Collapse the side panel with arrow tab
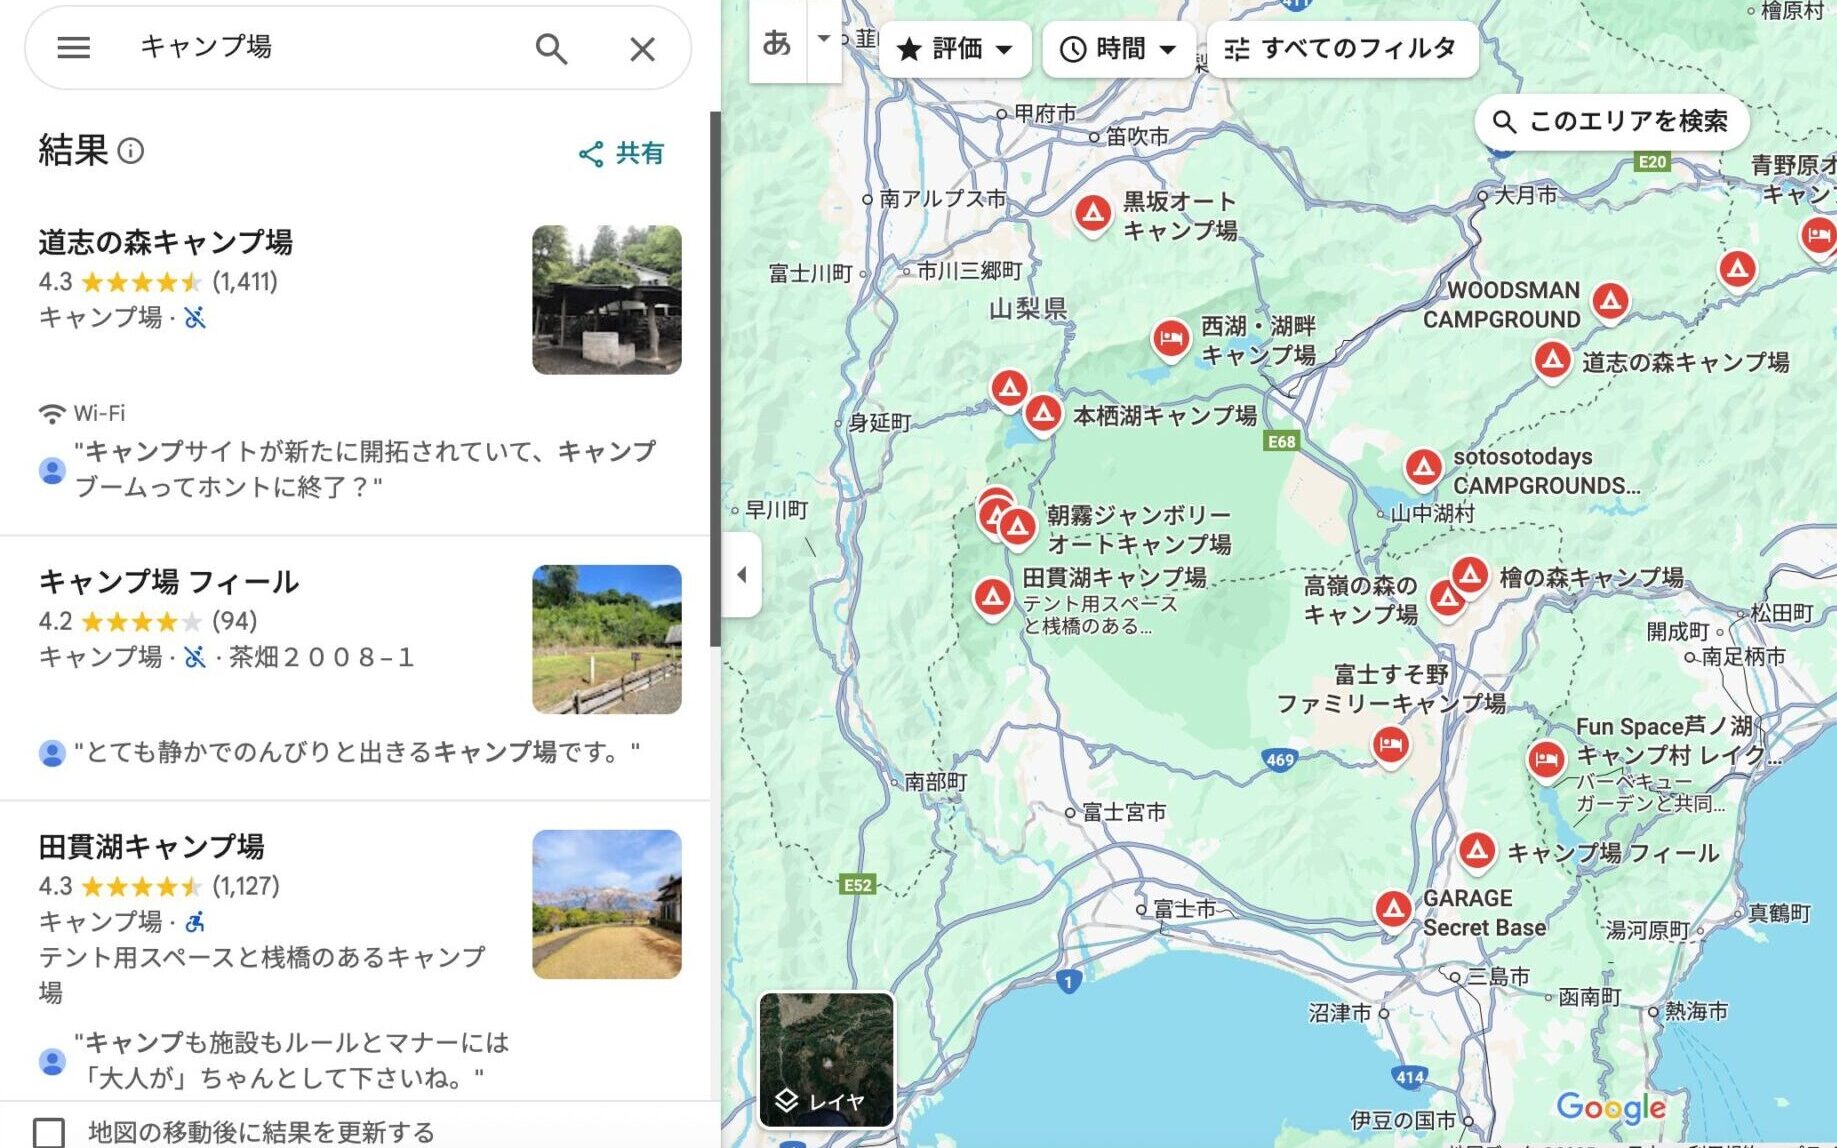This screenshot has width=1837, height=1148. pos(741,575)
